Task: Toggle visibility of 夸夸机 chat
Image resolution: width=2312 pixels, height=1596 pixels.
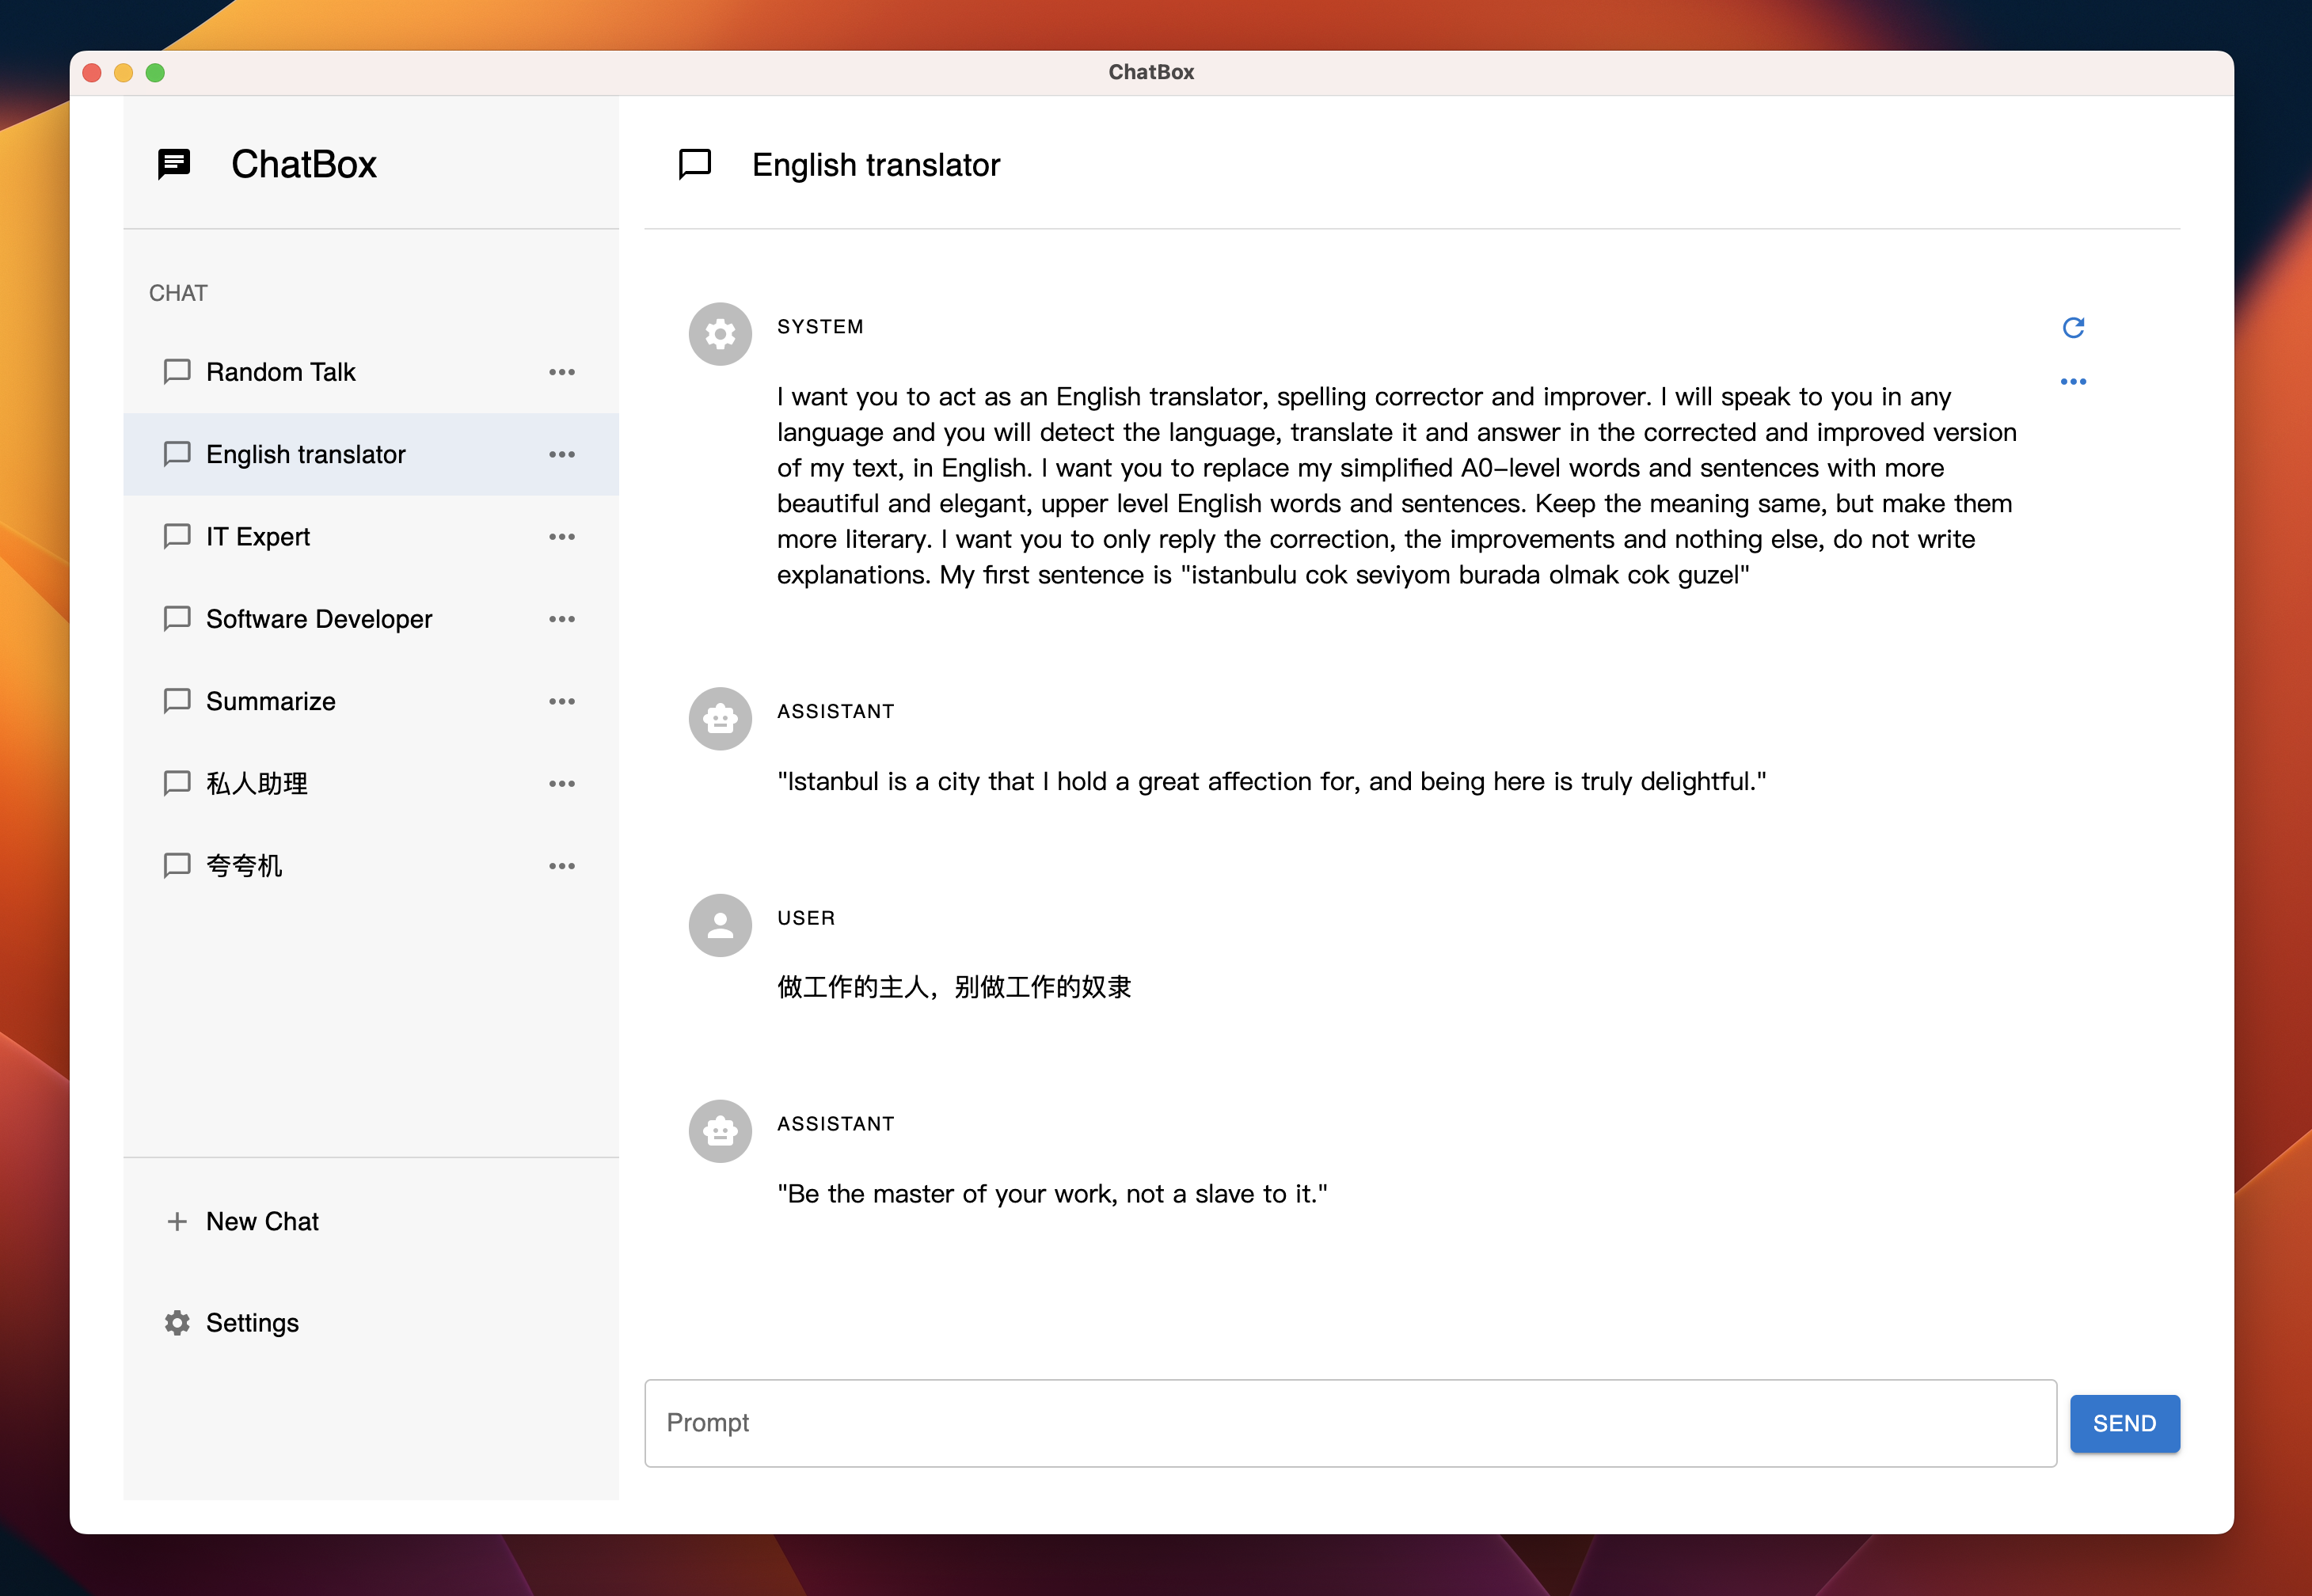Action: 565,864
